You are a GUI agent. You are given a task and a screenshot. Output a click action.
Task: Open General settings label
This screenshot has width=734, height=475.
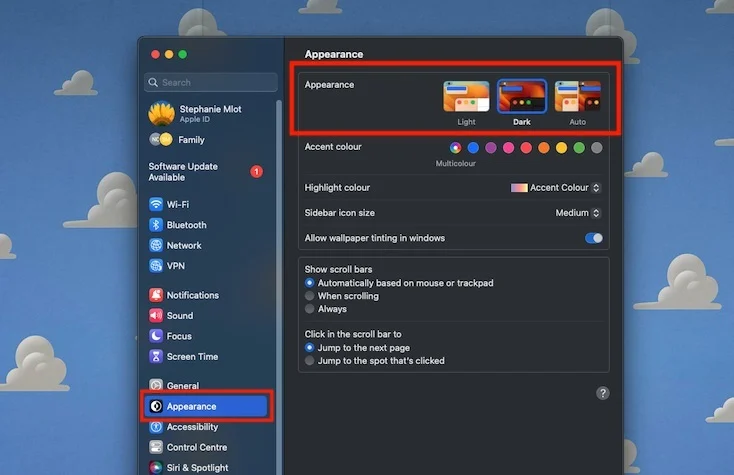183,386
